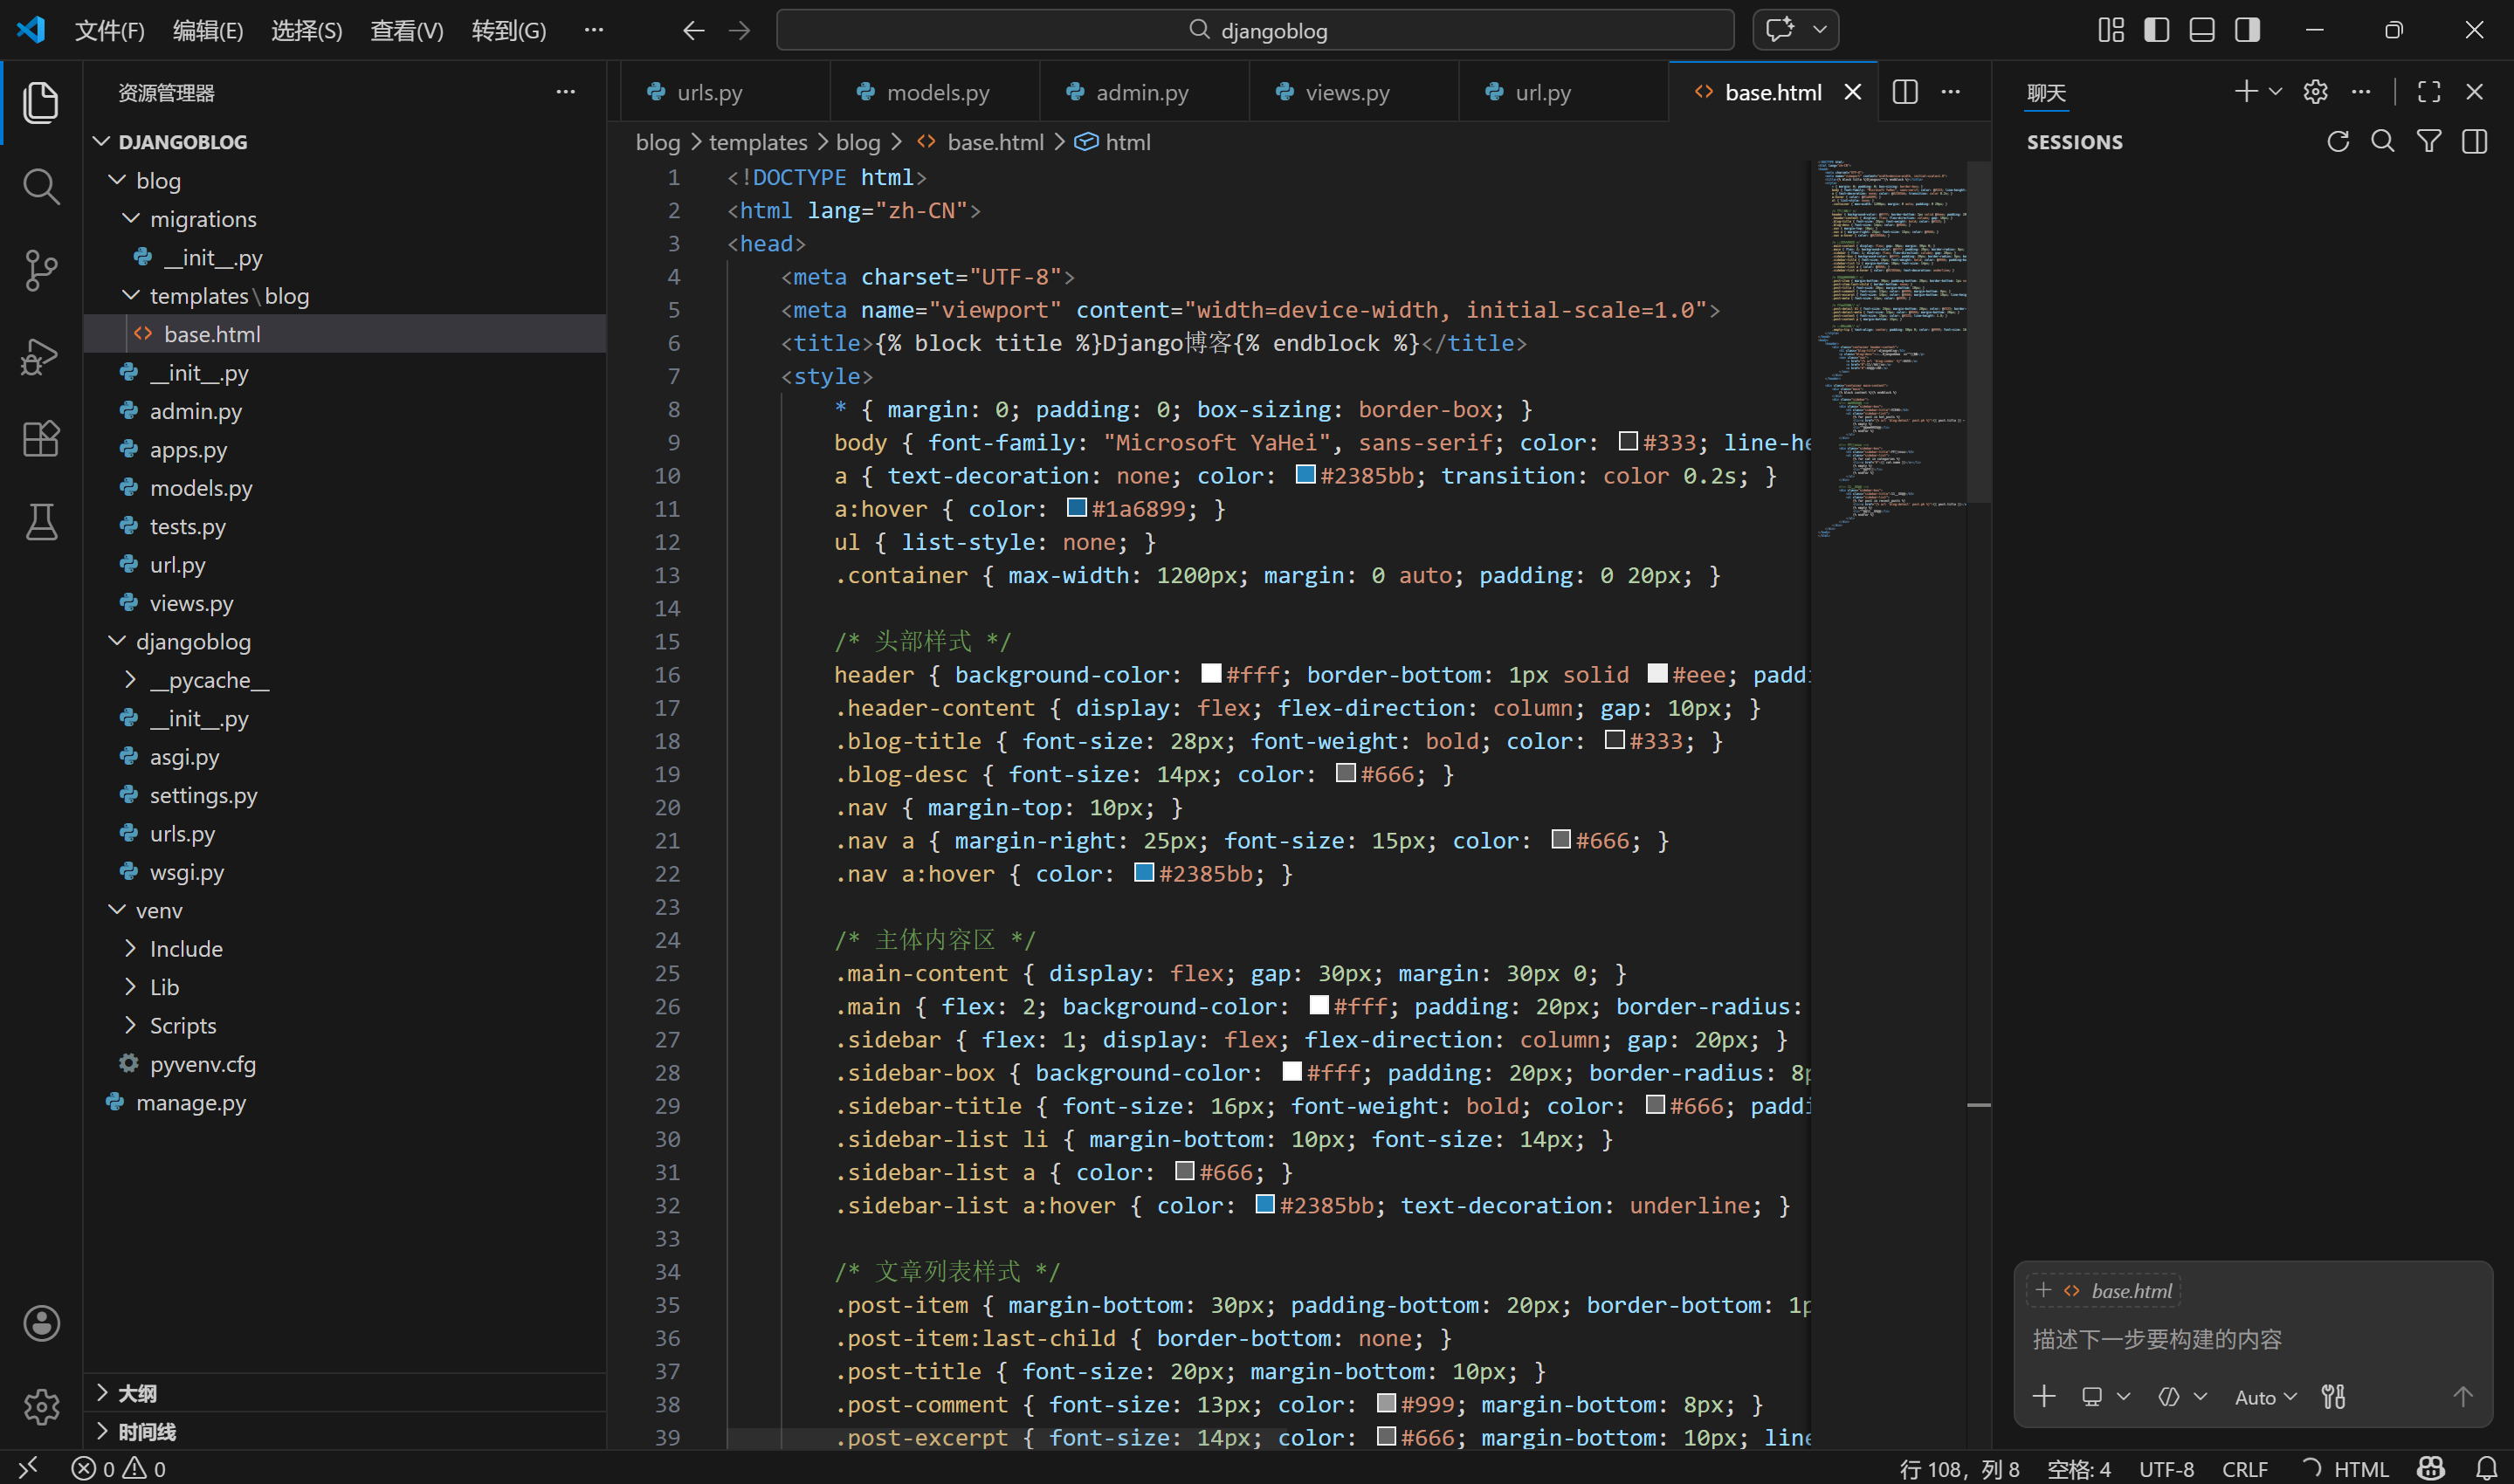Collapse the migrations folder
This screenshot has height=1484, width=2514.
[x=202, y=219]
